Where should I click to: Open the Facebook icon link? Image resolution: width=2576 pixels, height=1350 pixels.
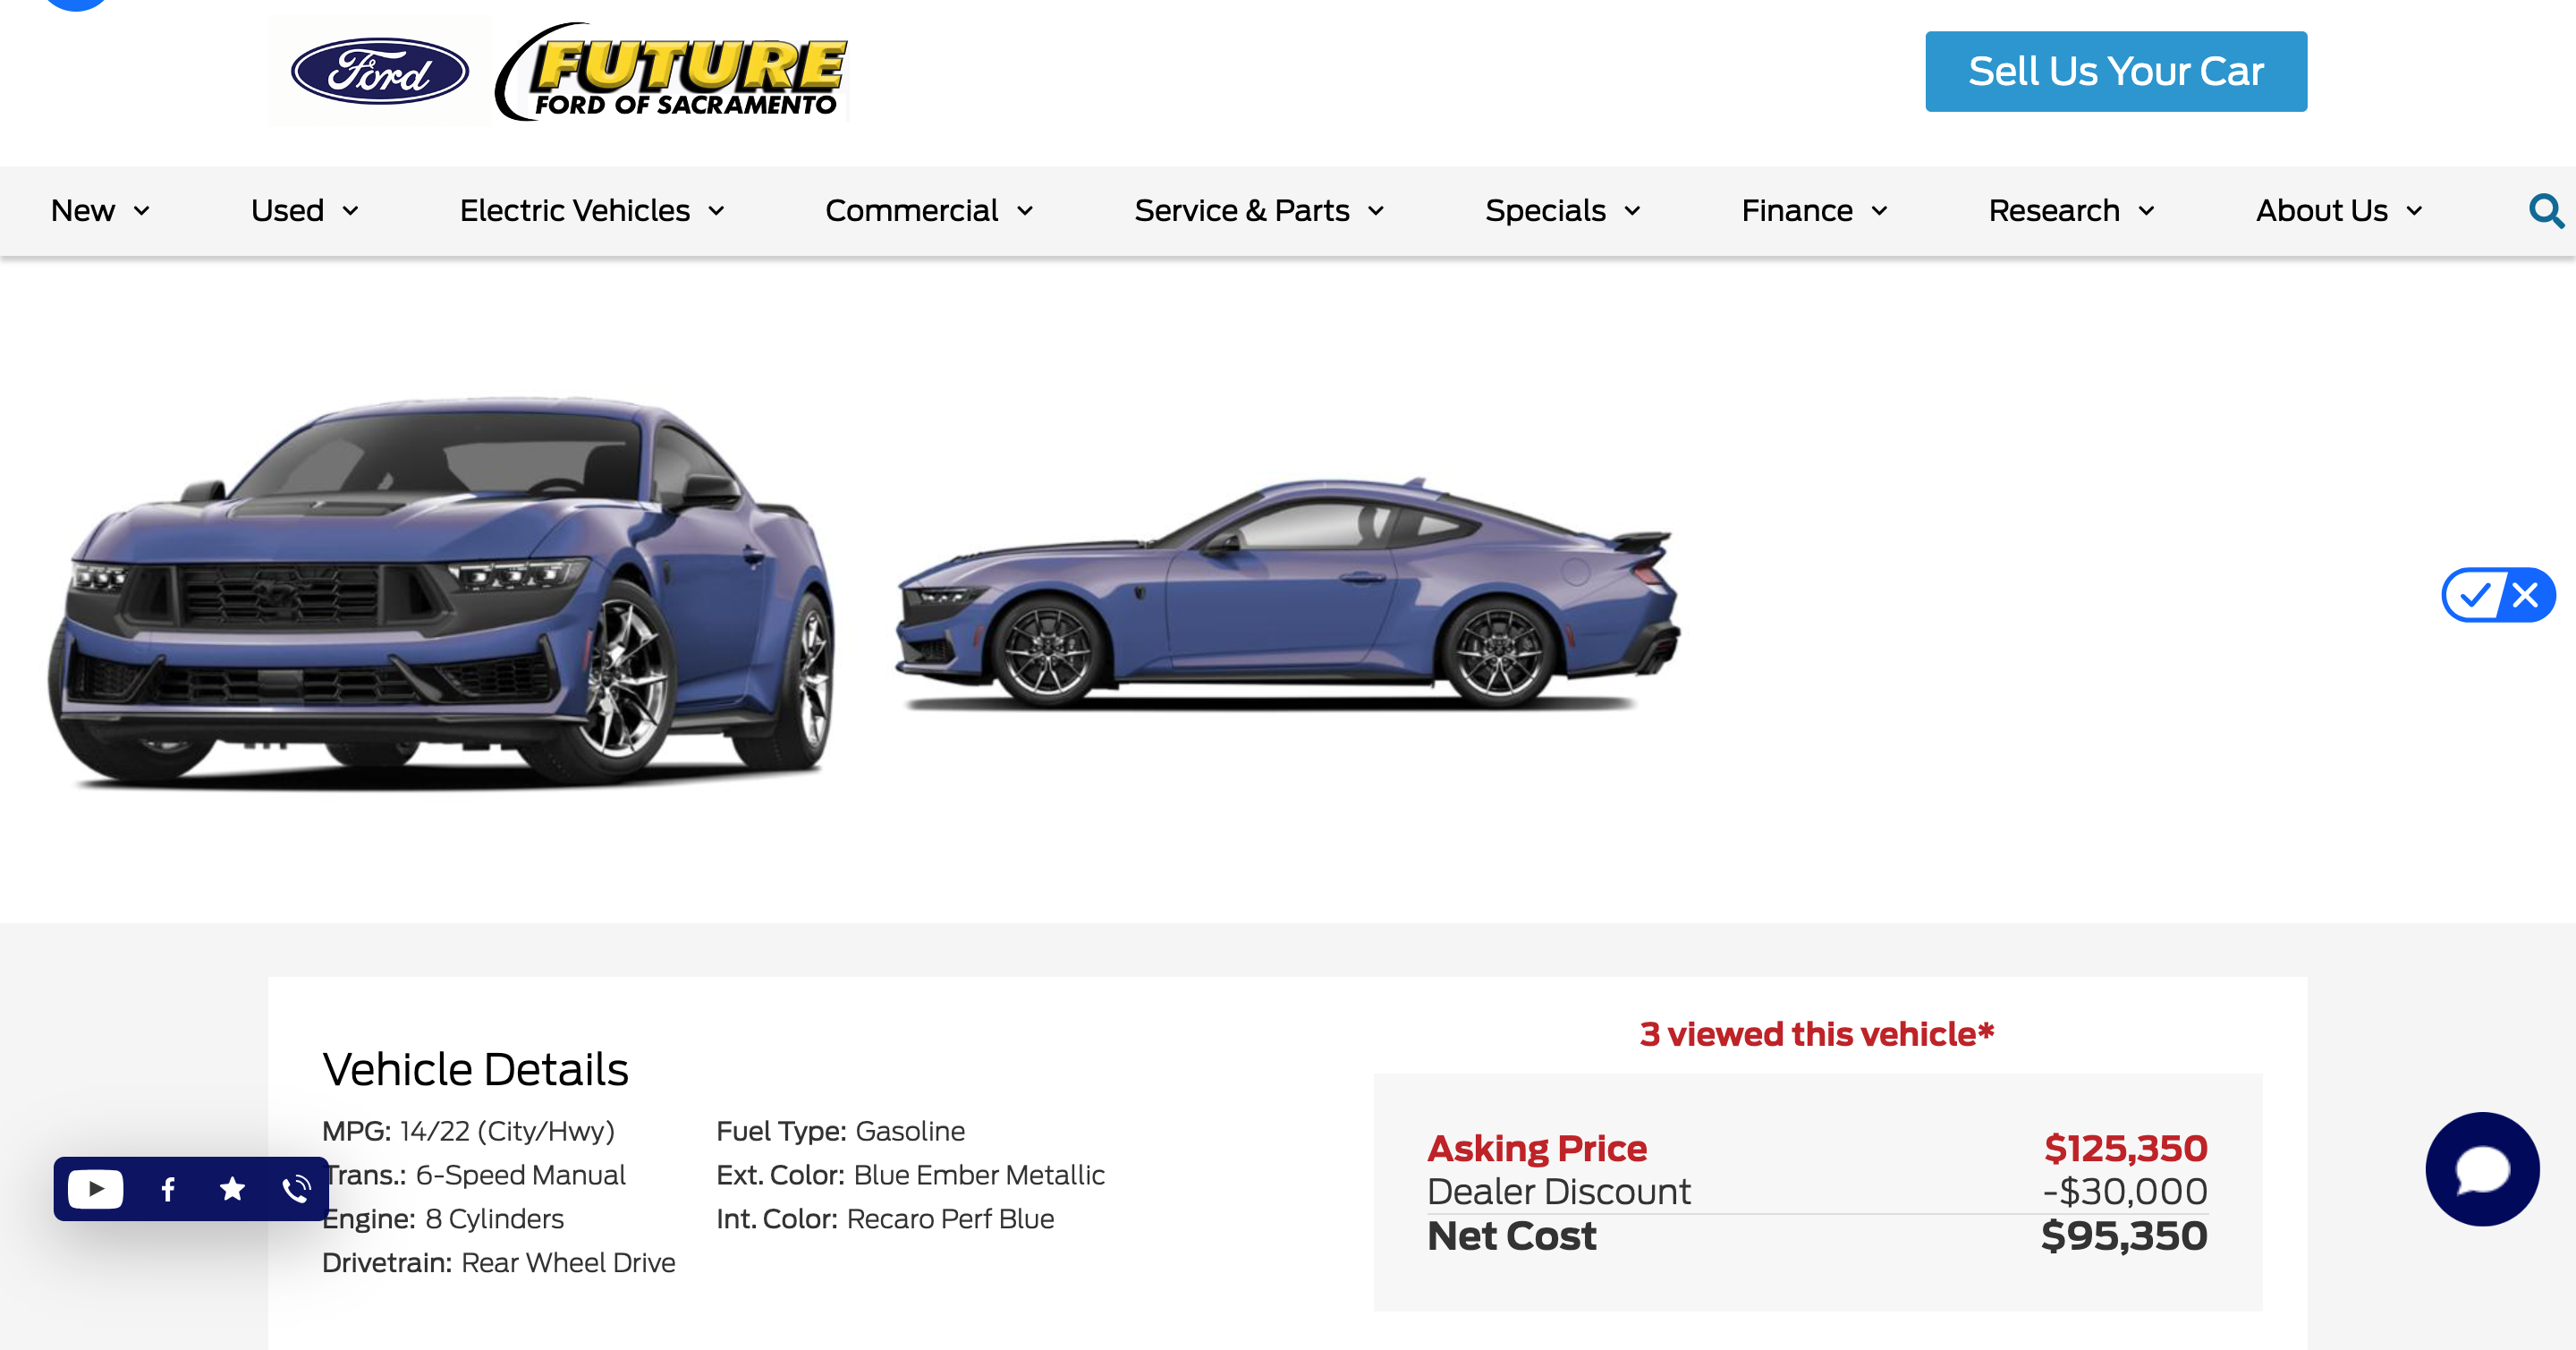tap(168, 1189)
